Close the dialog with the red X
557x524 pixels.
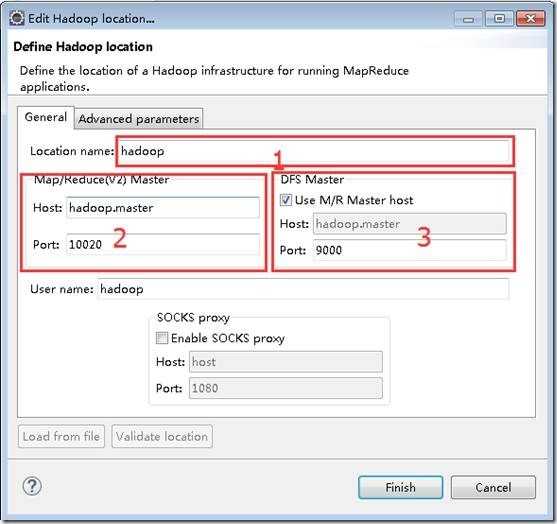click(530, 19)
